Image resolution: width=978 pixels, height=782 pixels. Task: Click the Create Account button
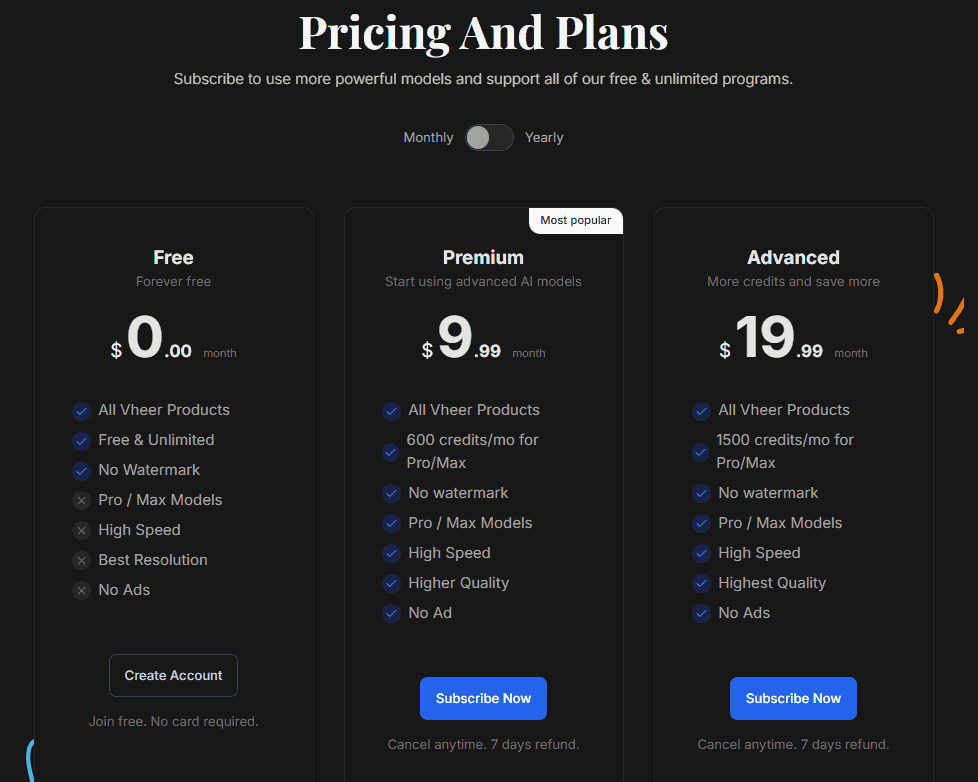[173, 675]
